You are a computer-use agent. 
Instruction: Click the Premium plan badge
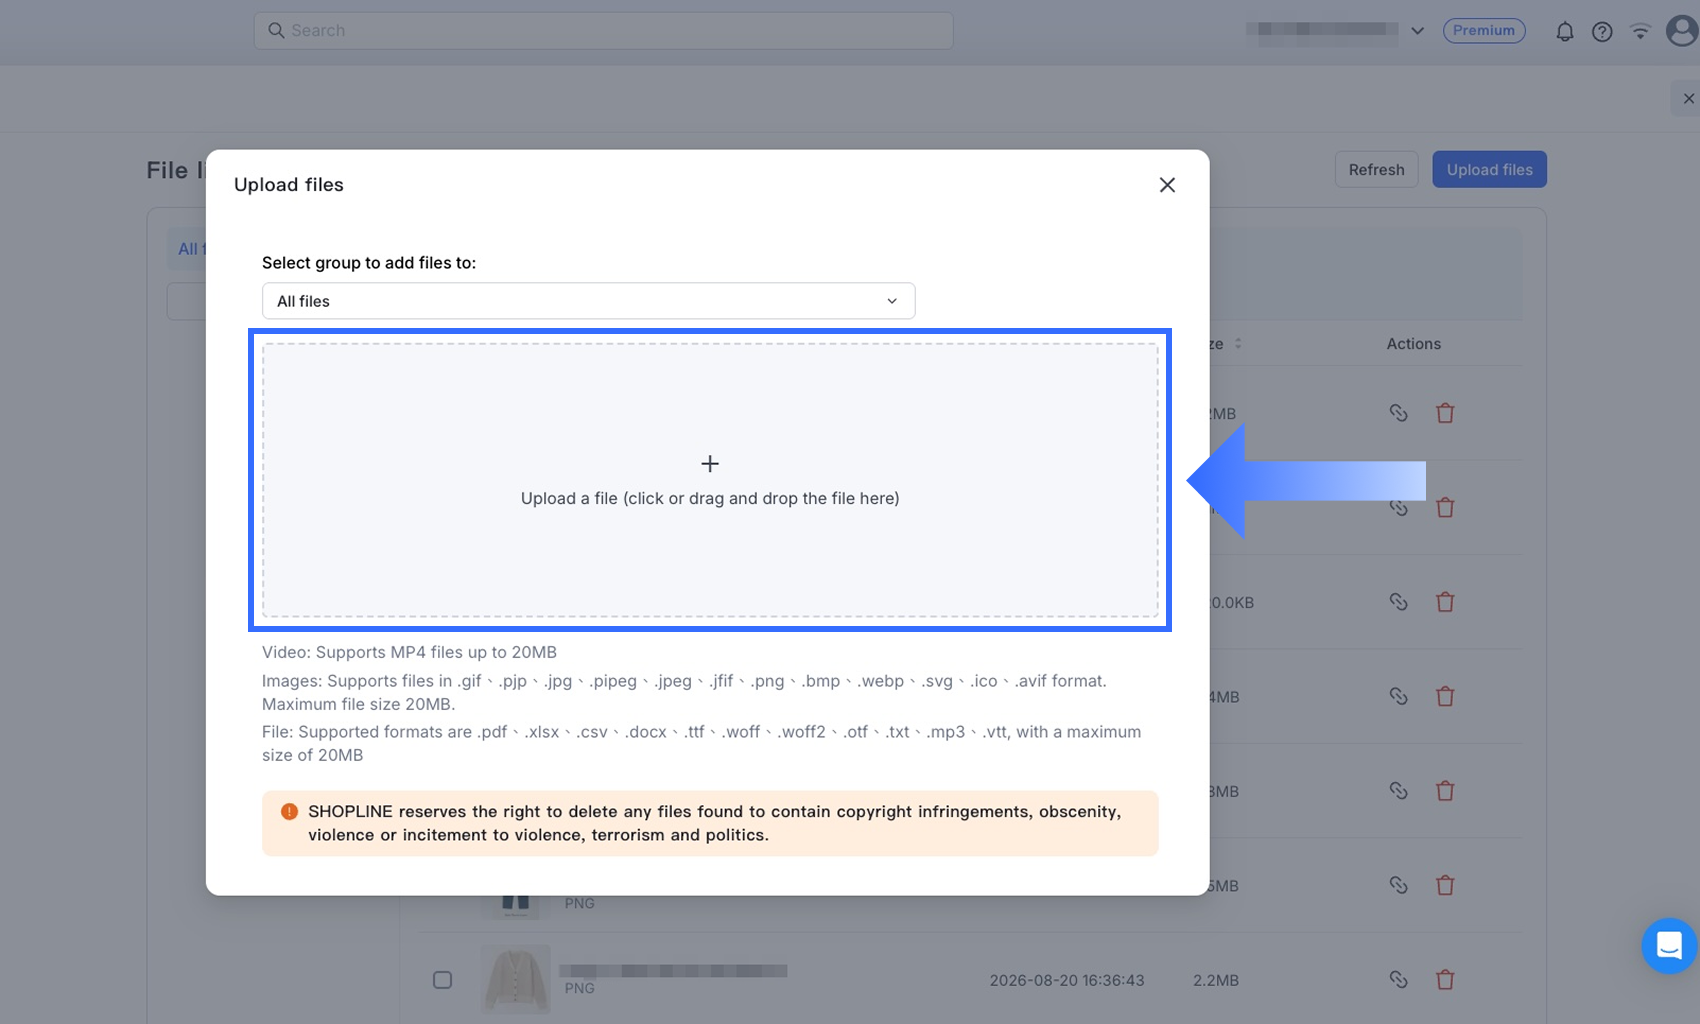coord(1483,31)
